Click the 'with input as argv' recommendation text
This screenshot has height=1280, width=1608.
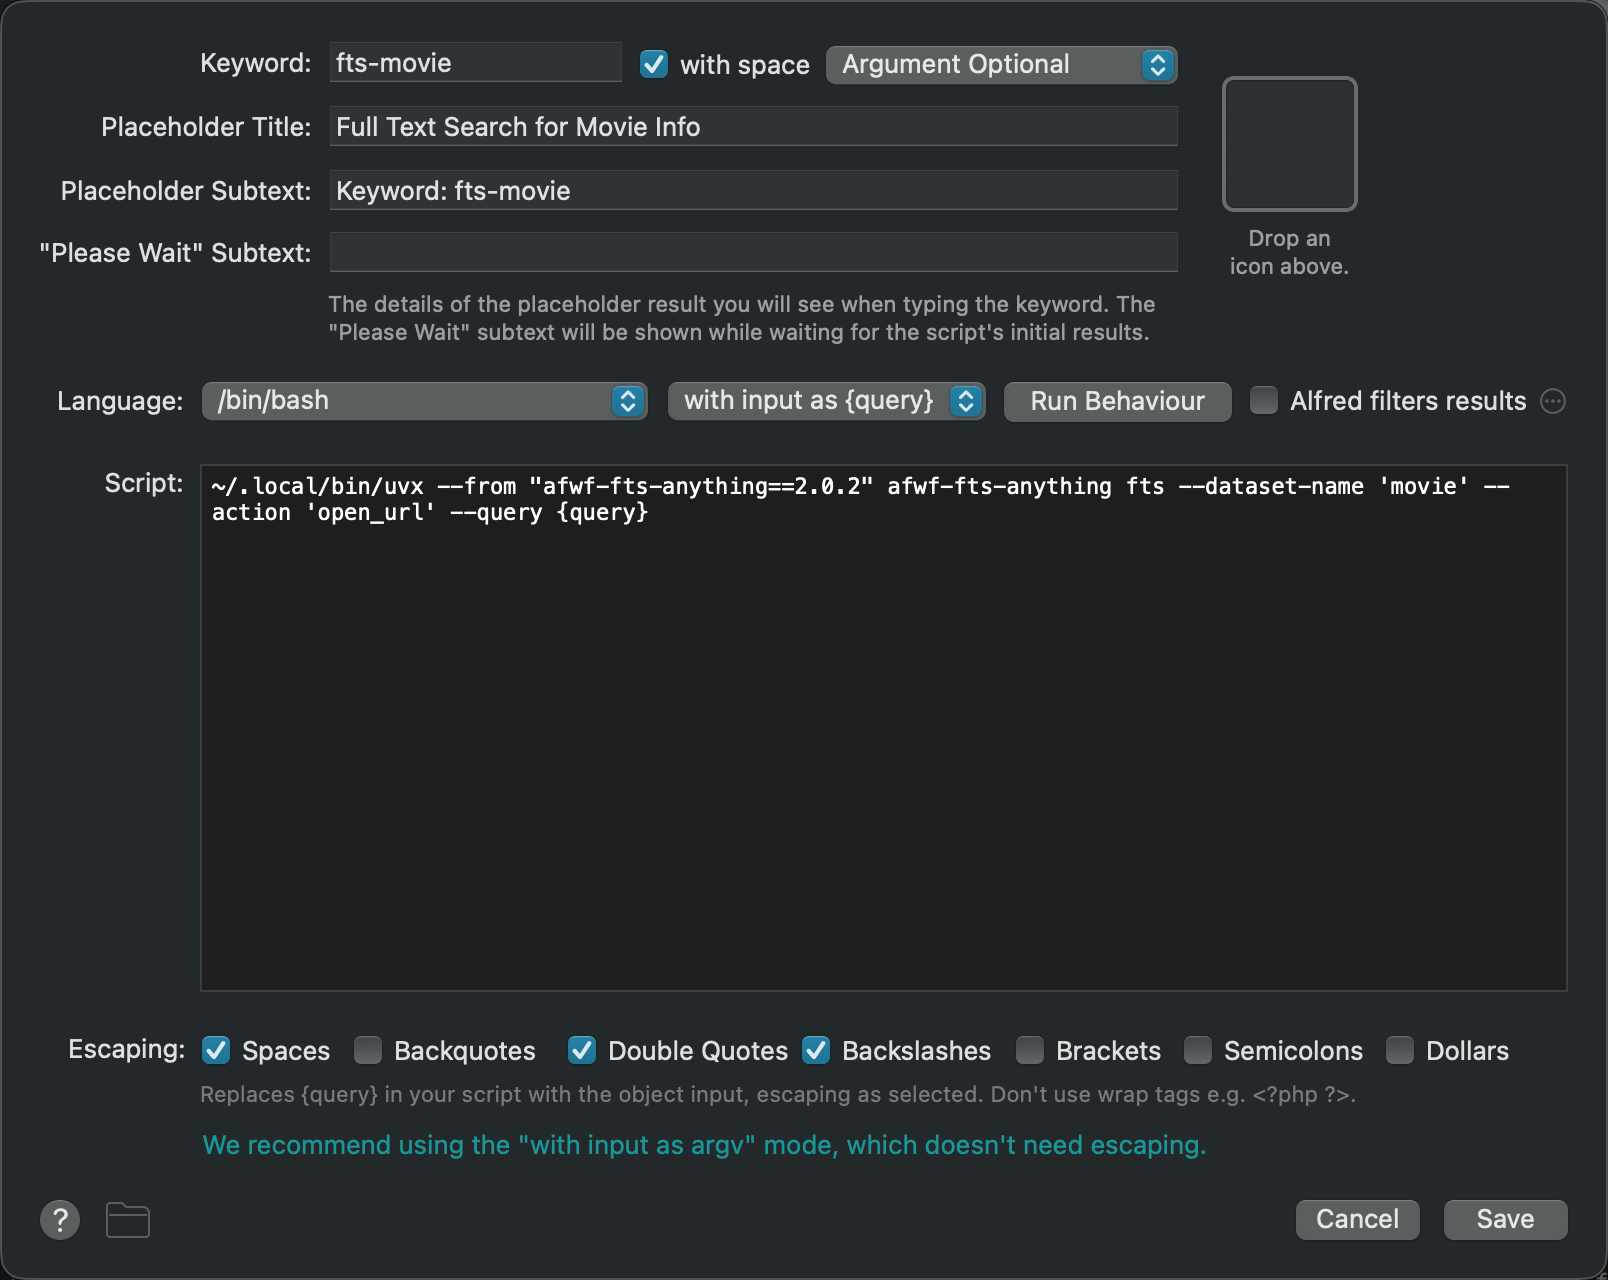704,1145
